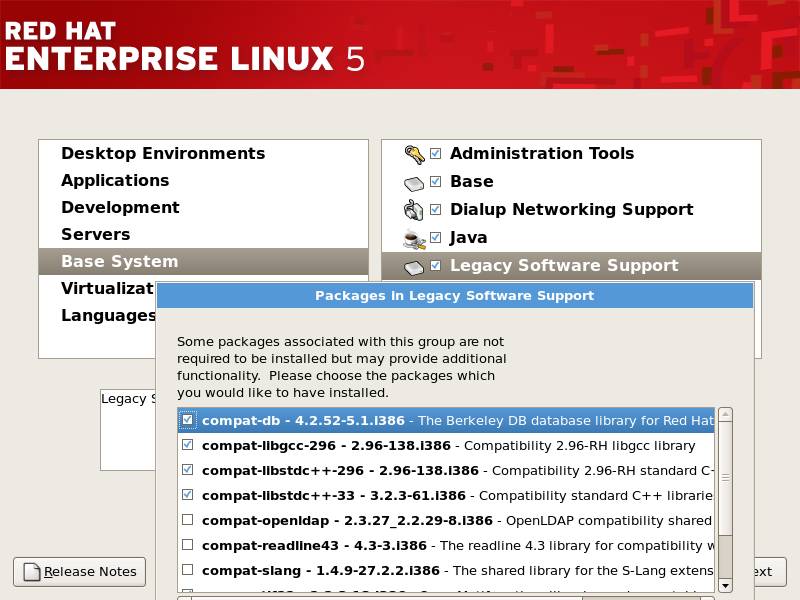800x600 pixels.
Task: Uncheck the Base group checkbox
Action: point(435,181)
